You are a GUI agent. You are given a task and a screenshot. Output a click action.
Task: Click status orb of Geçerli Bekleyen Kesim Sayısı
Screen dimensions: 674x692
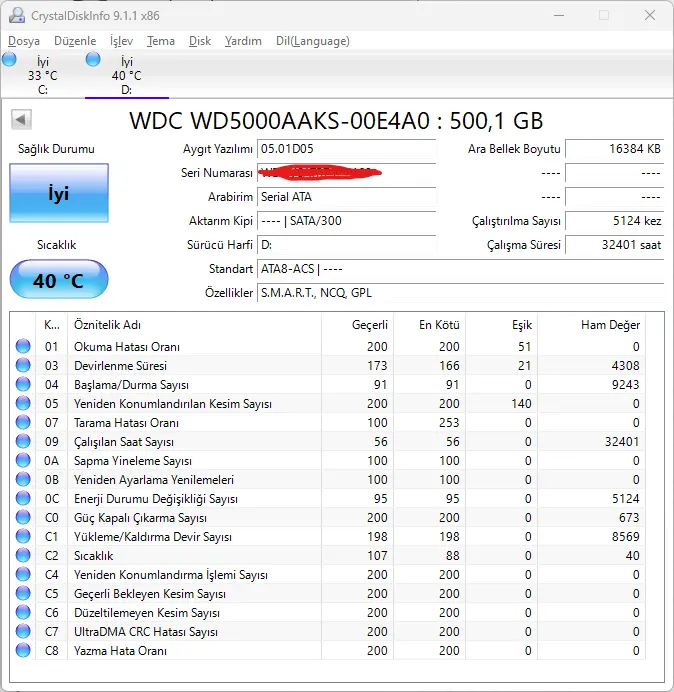click(23, 593)
